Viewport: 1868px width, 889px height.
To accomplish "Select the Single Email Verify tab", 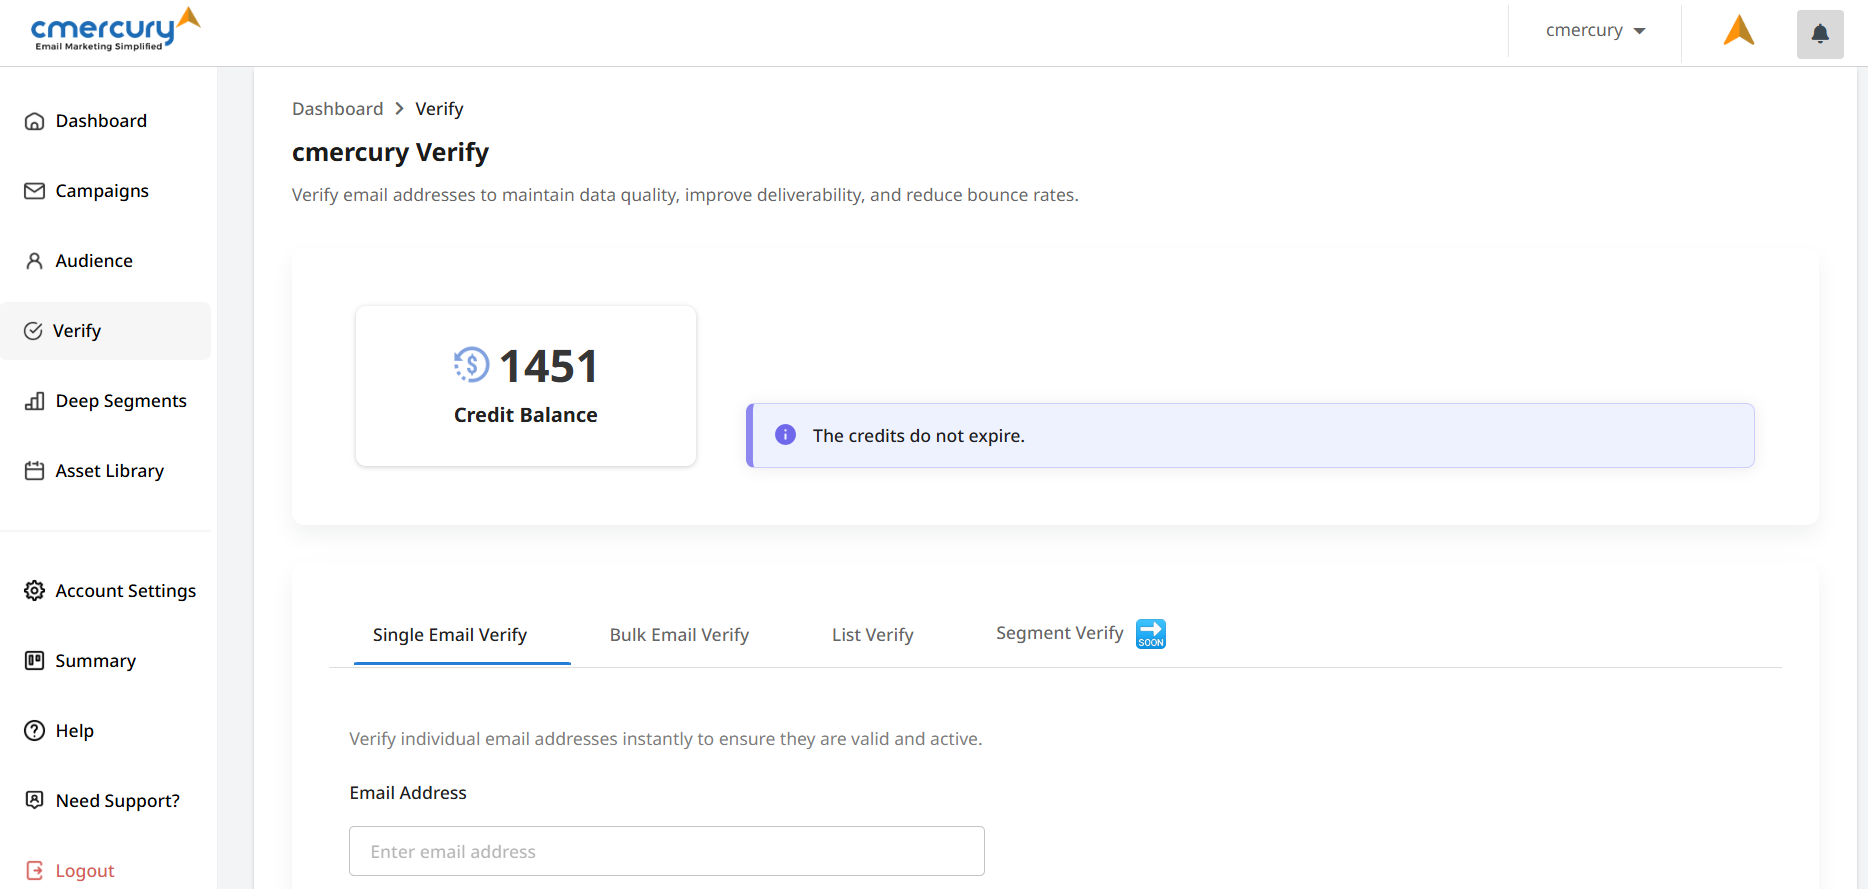I will click(x=450, y=635).
